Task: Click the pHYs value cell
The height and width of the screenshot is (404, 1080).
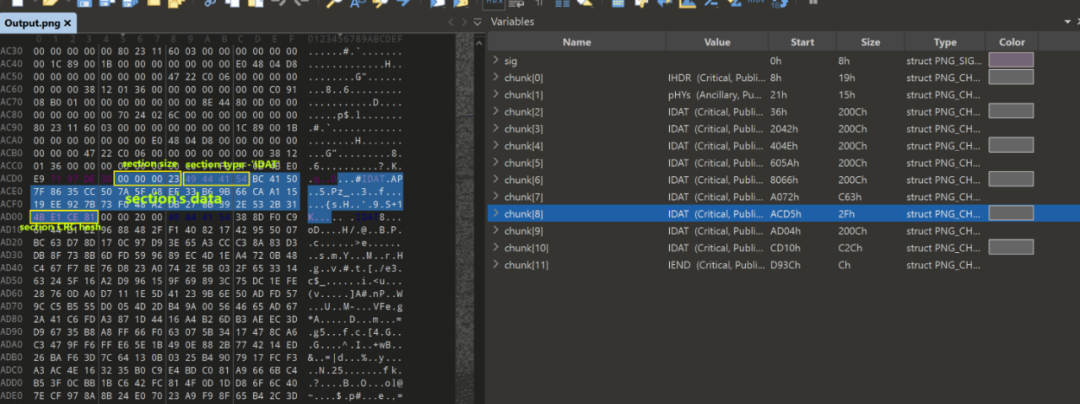Action: pos(716,94)
